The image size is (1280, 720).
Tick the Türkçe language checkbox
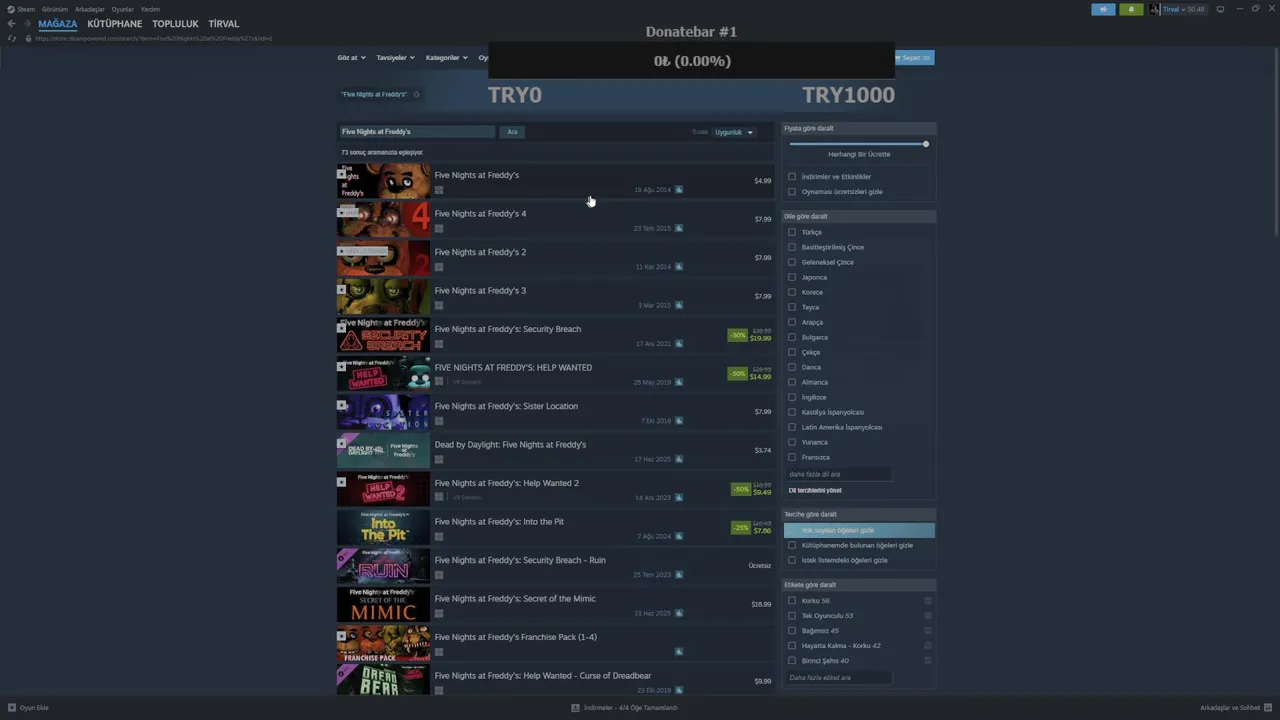tap(792, 232)
